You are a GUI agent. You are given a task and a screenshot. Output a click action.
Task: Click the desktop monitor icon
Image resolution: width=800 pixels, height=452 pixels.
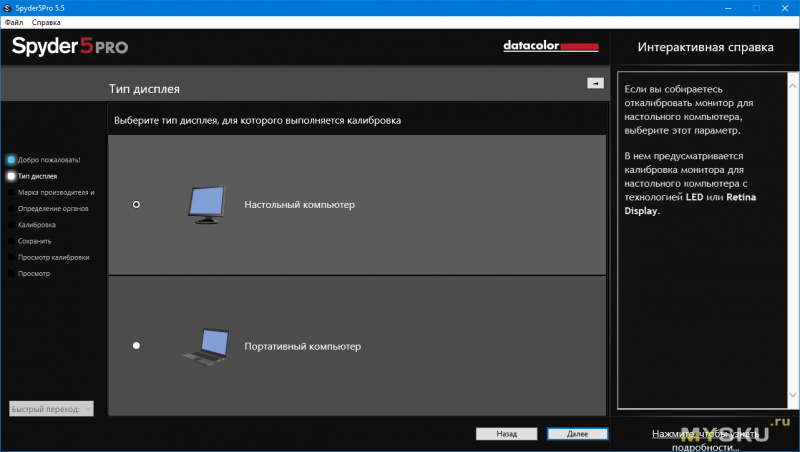(207, 205)
